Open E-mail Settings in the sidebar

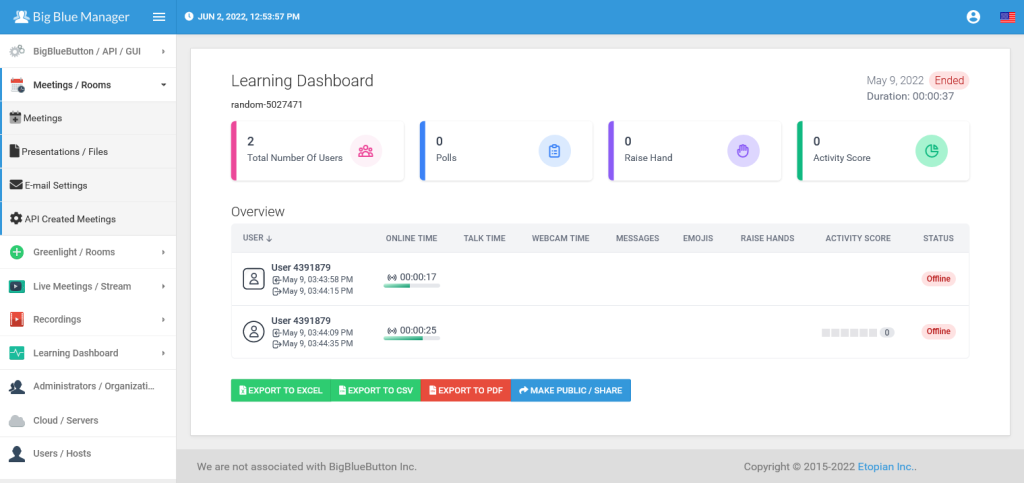[x=88, y=185]
